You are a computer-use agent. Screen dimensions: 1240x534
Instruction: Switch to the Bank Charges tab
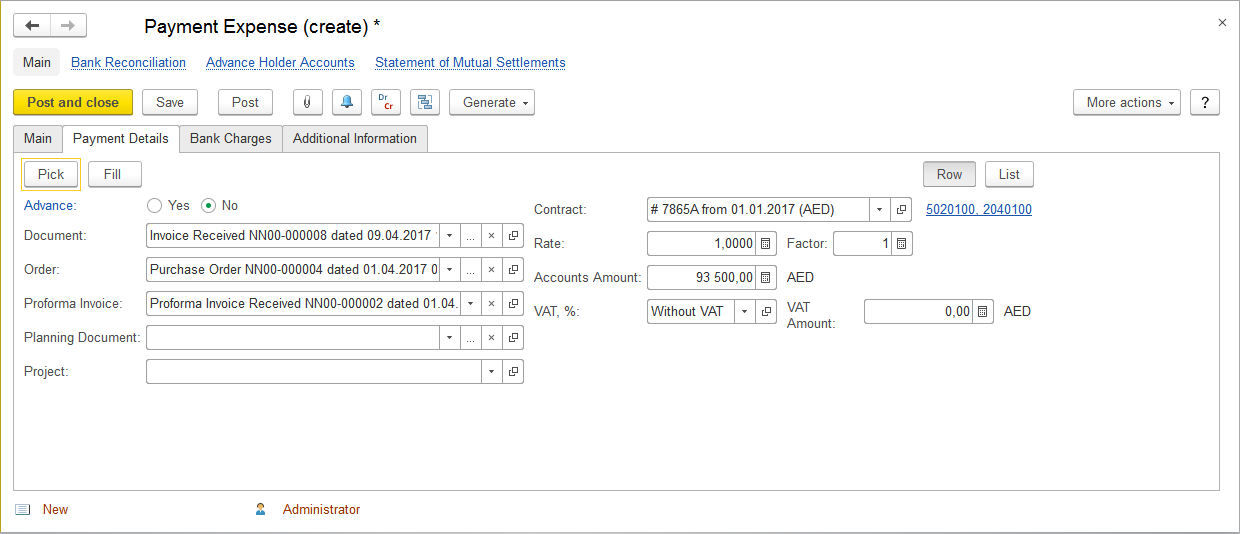click(230, 139)
